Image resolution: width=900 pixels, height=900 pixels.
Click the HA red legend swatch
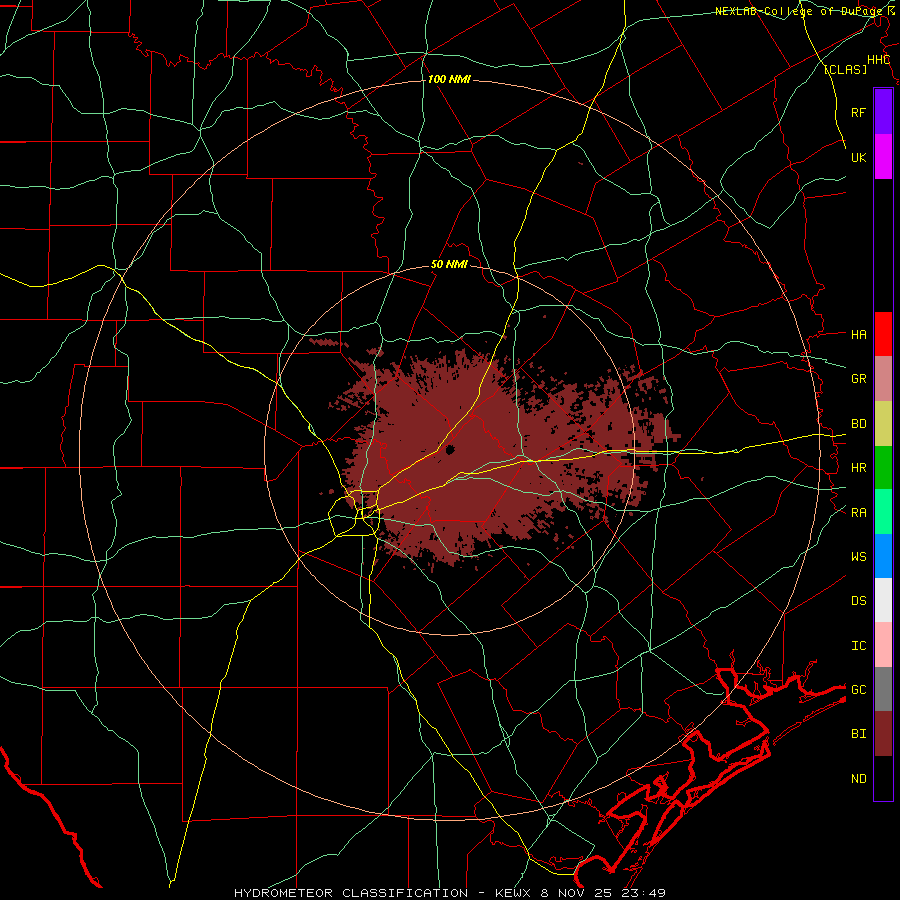coord(883,334)
